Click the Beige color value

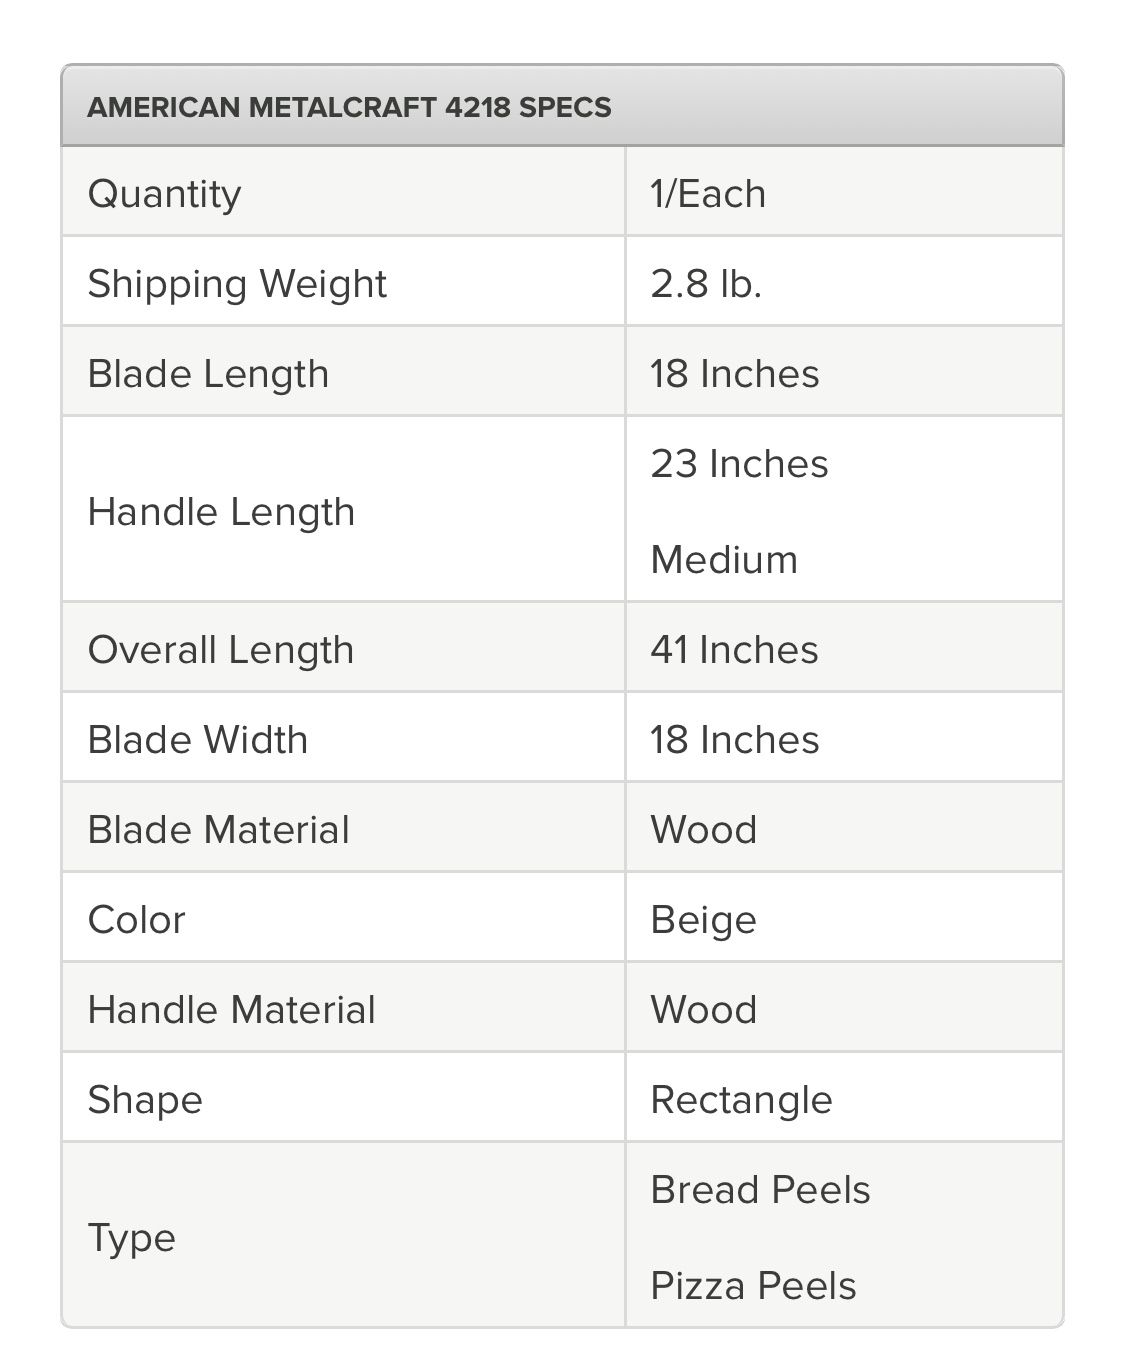[x=703, y=919]
